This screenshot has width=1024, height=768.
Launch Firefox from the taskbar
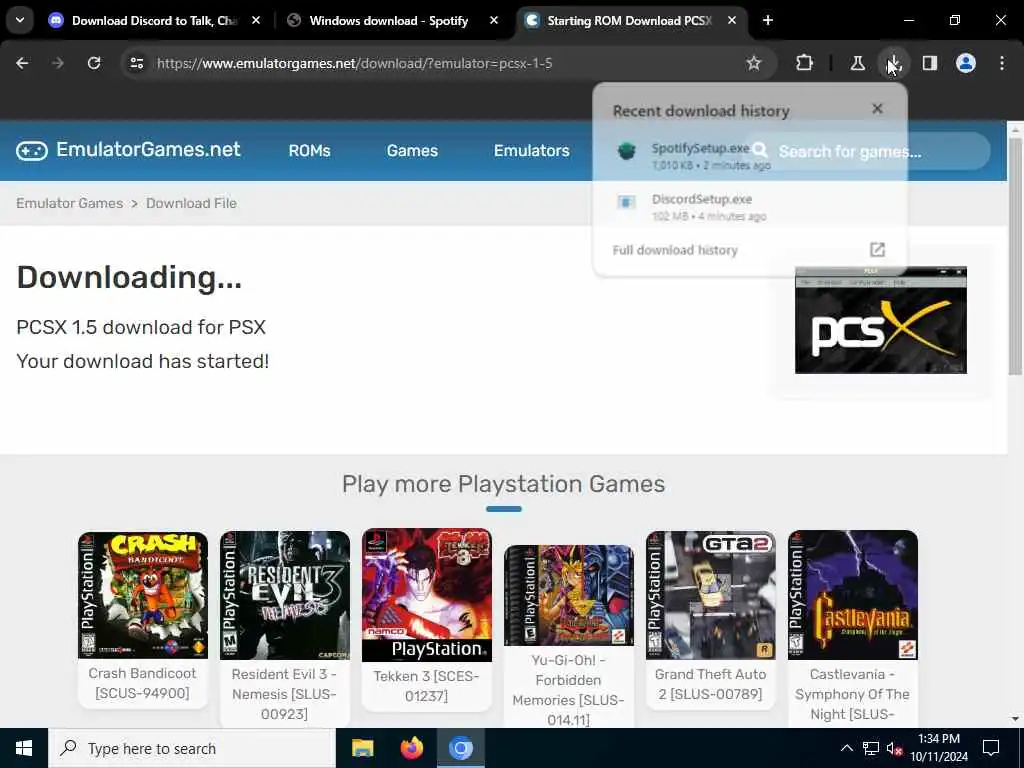point(411,748)
